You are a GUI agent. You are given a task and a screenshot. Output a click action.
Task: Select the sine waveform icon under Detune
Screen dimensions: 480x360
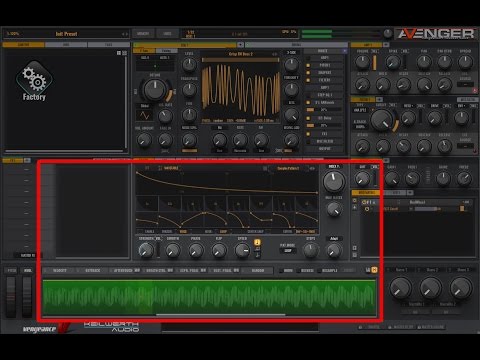tap(144, 116)
